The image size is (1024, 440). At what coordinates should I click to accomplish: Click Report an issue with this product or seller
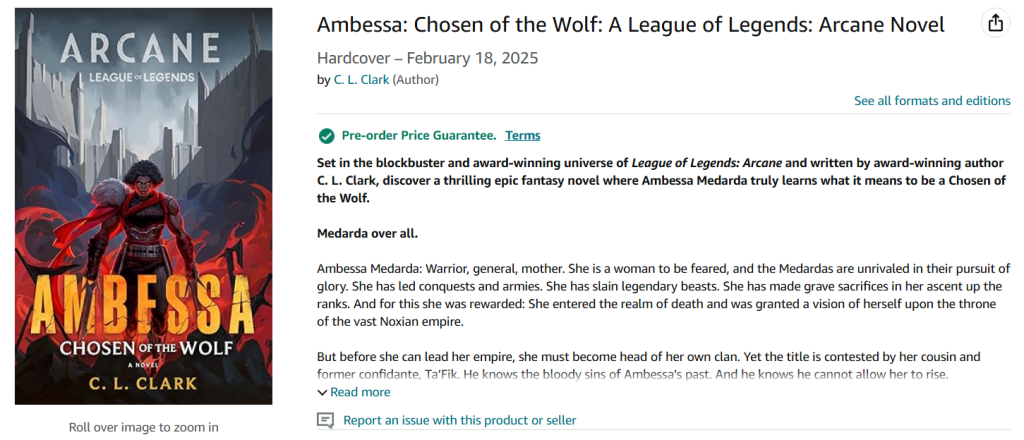[x=460, y=420]
